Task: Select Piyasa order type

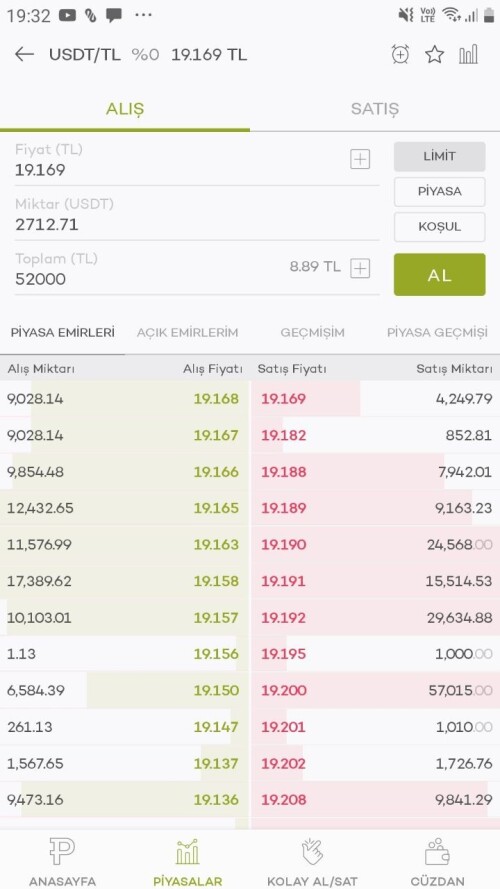Action: pyautogui.click(x=439, y=192)
